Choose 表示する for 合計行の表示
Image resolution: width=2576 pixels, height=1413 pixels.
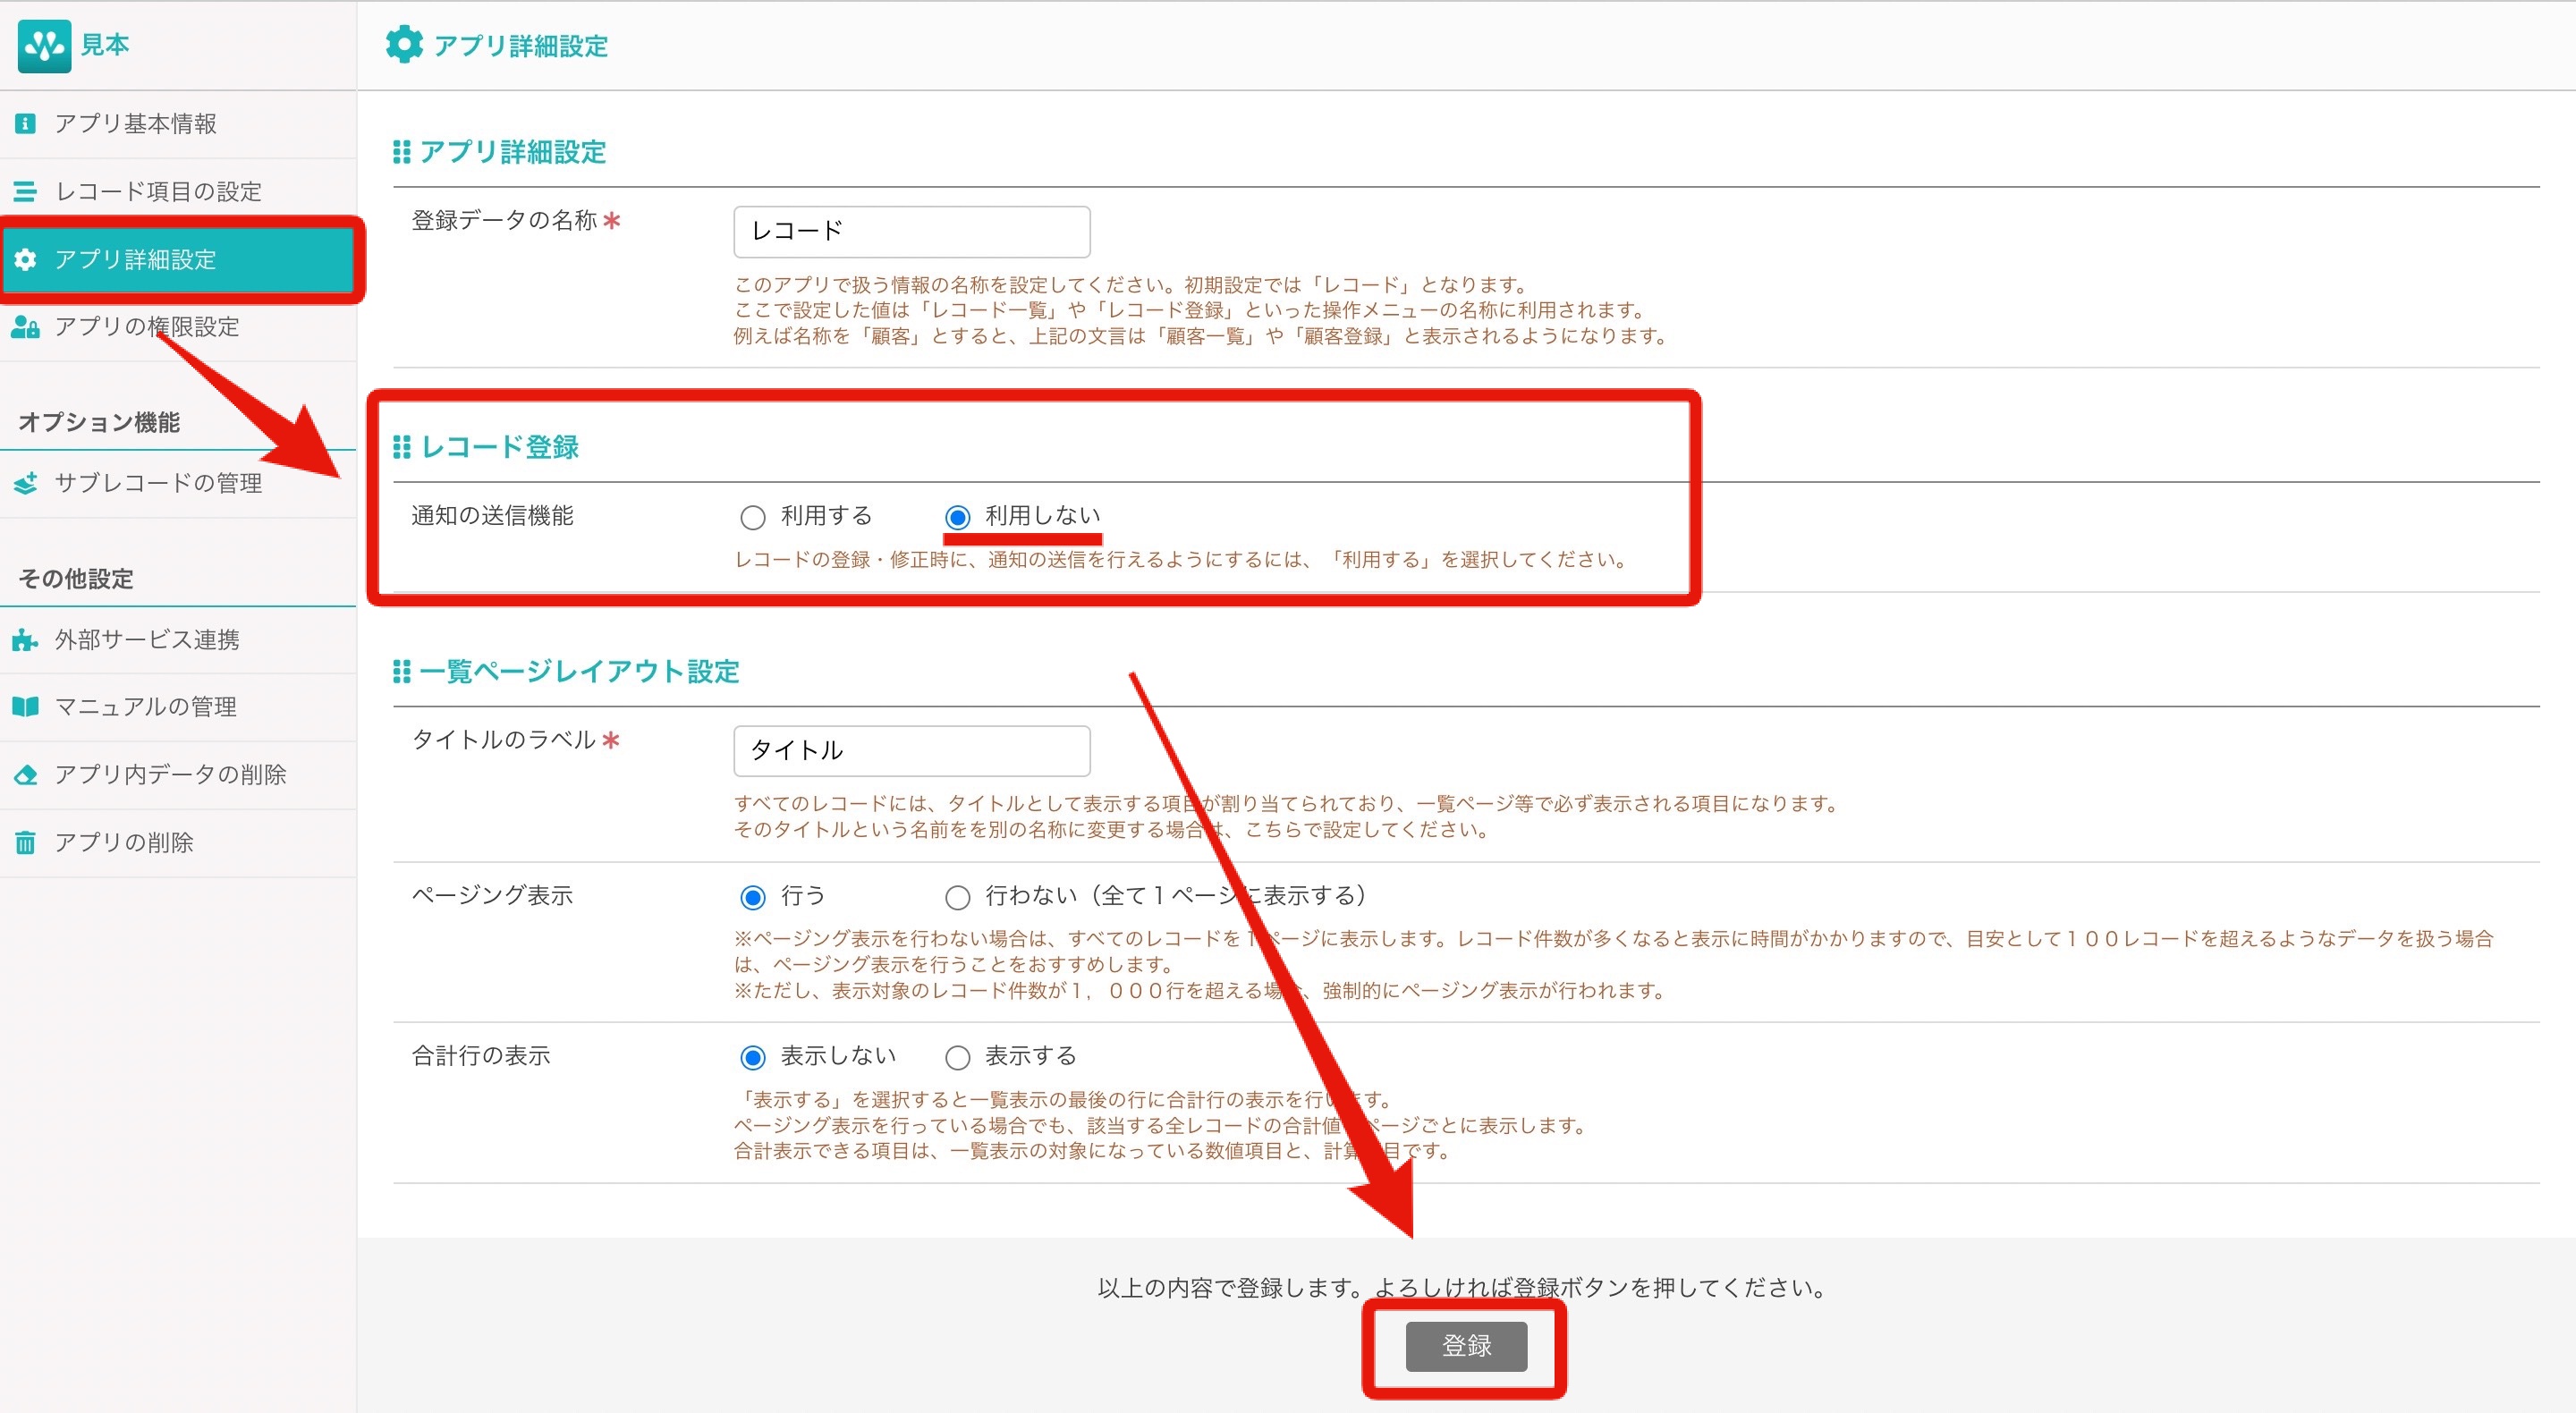pyautogui.click(x=957, y=1057)
